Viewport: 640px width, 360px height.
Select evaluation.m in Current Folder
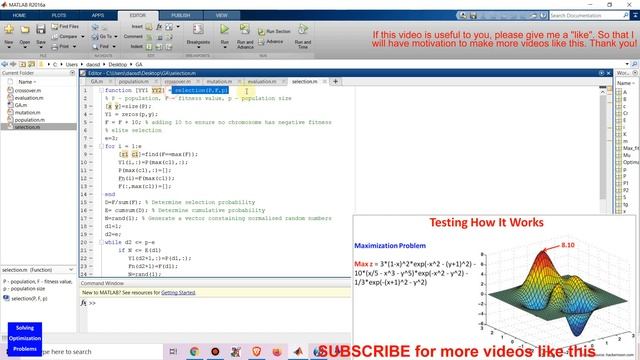click(29, 98)
